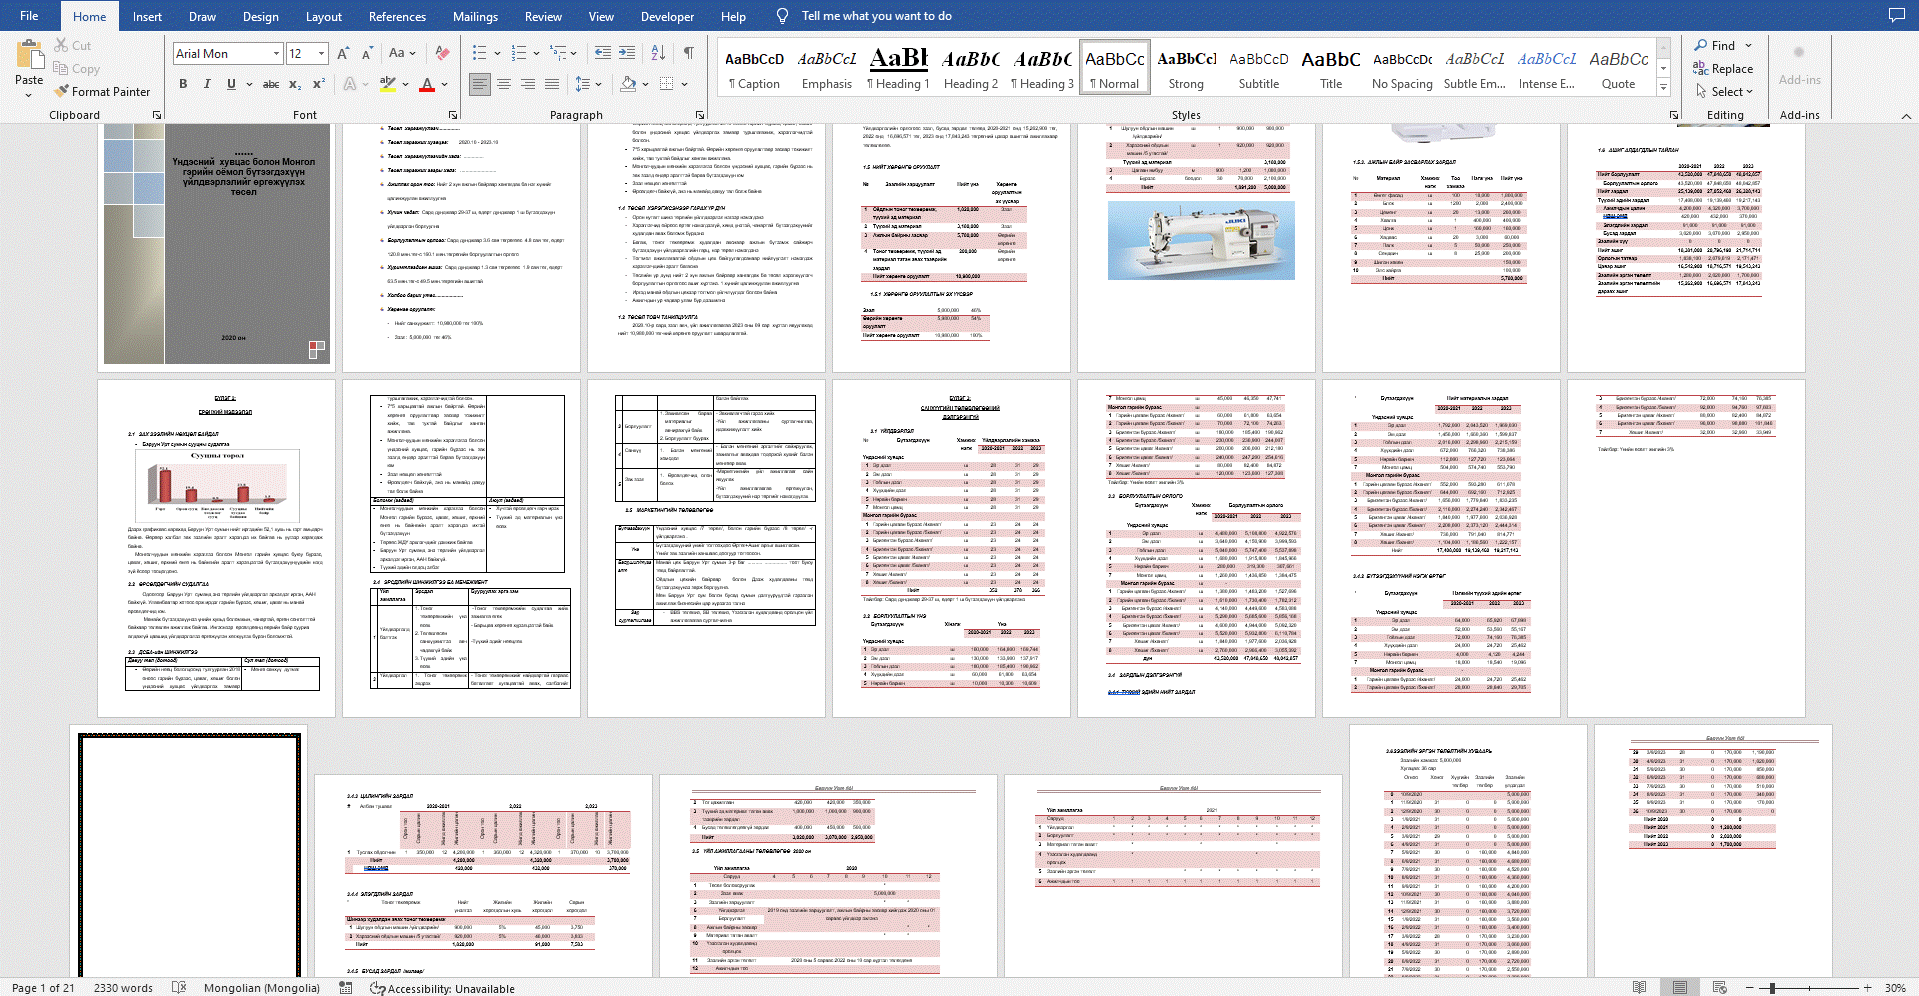Apply the Subtle Emphasis style
The image size is (1919, 996).
(x=1475, y=68)
